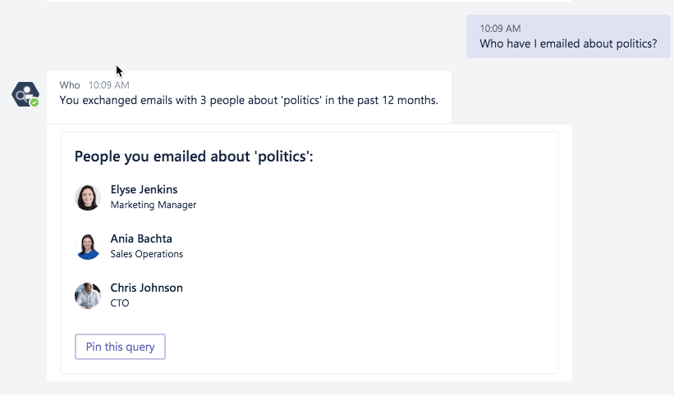Click the bot reply about 3 people exchanged emails
The image size is (674, 395).
click(249, 100)
